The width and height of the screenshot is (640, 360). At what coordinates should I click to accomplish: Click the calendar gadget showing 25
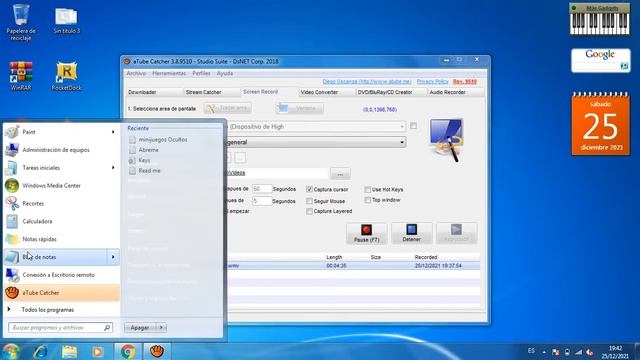(600, 124)
